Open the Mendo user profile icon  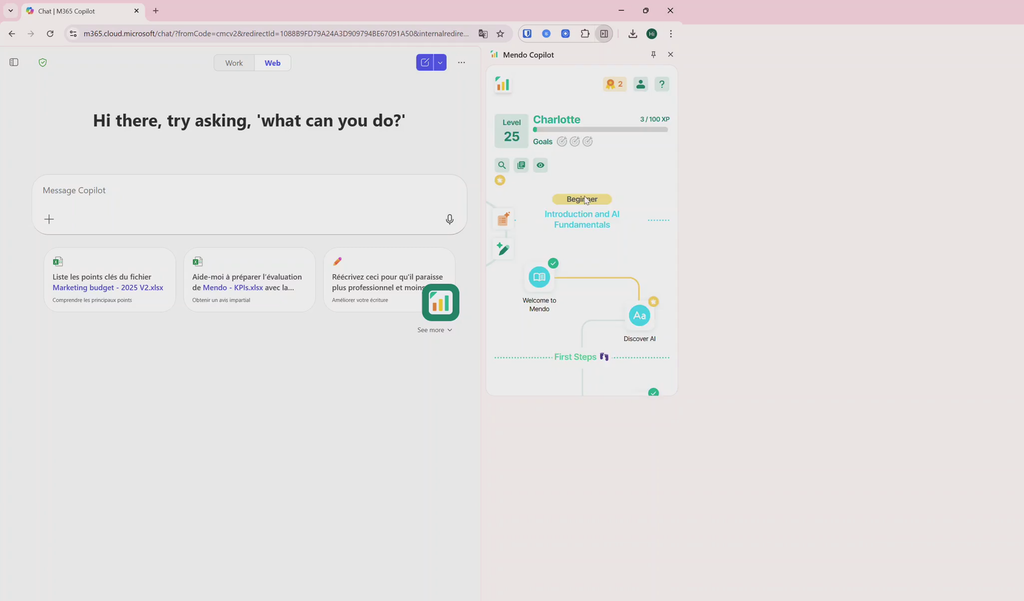point(641,84)
